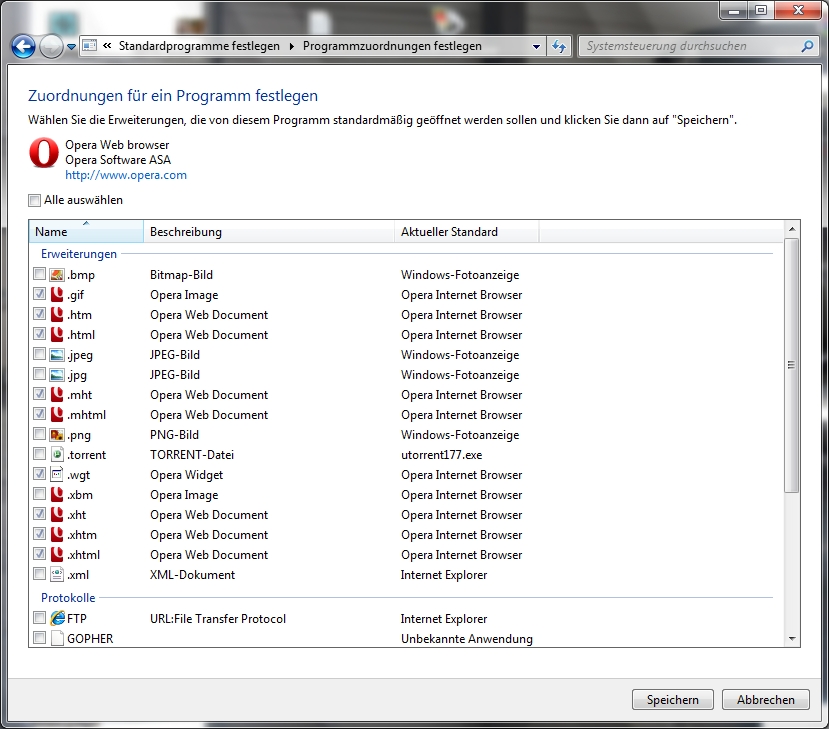Check the .jpeg extension checkbox
The height and width of the screenshot is (729, 829).
click(39, 353)
